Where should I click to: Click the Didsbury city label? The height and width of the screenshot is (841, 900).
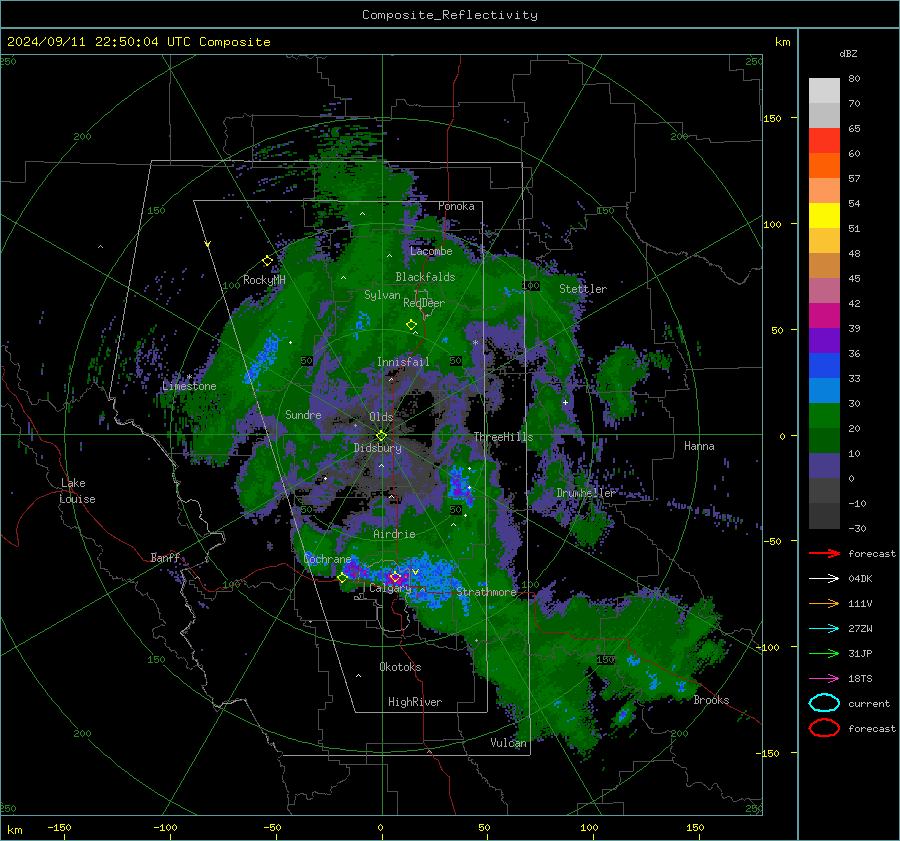[x=377, y=448]
